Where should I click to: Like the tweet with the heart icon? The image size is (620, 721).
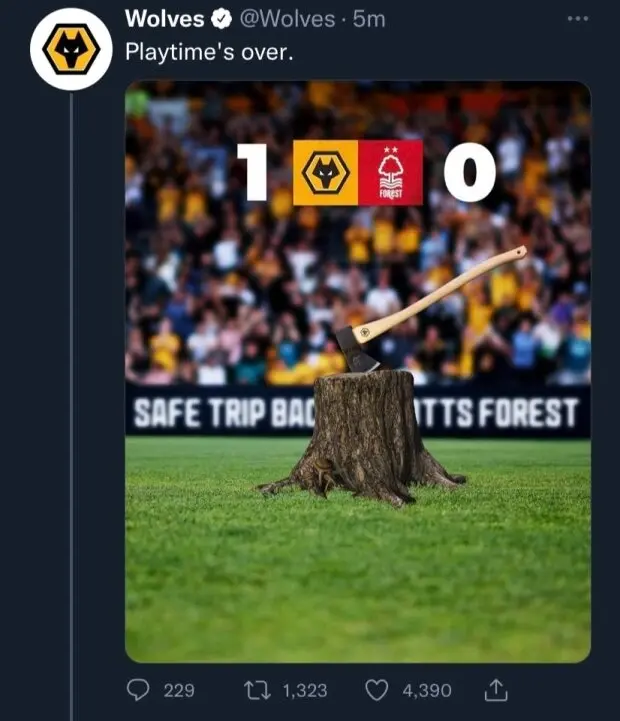[x=376, y=690]
